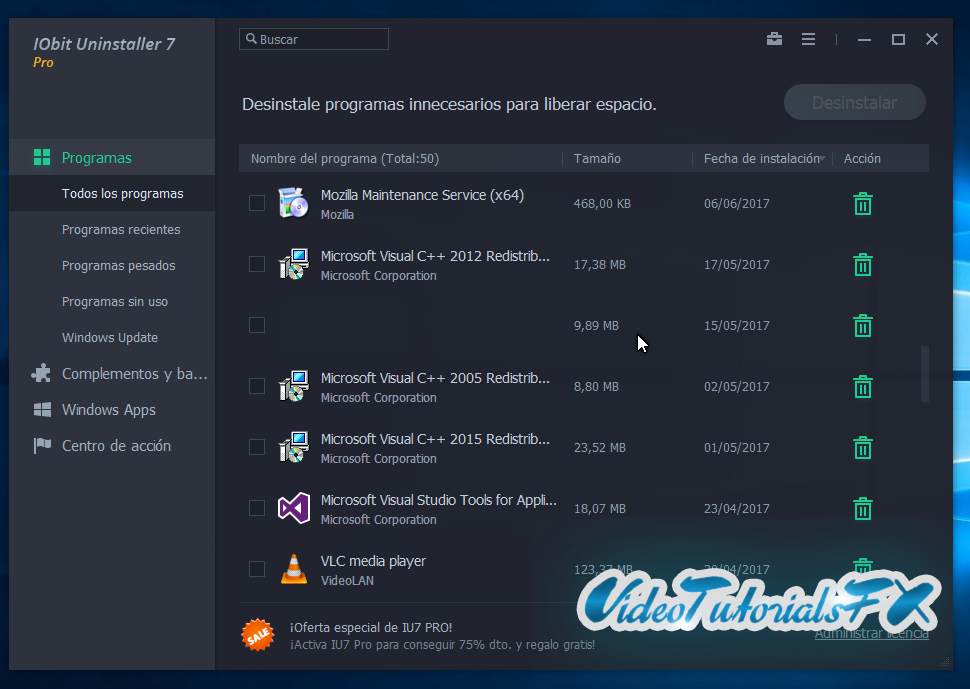Open the Oferta especial de IU7 PRO link

[371, 627]
